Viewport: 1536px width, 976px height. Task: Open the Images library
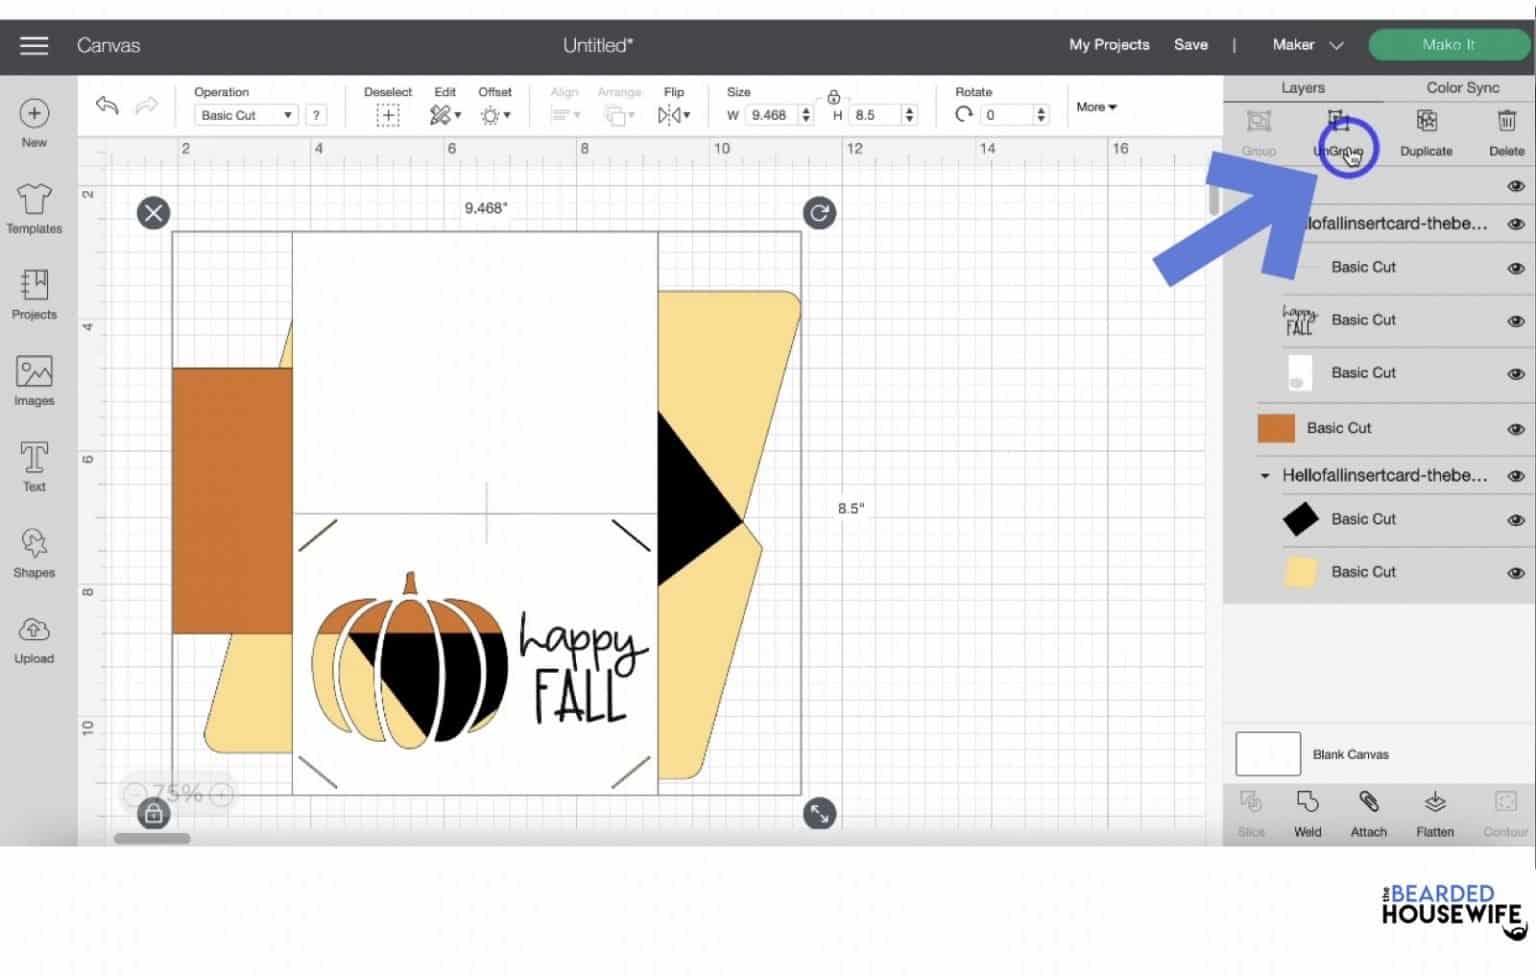(34, 380)
